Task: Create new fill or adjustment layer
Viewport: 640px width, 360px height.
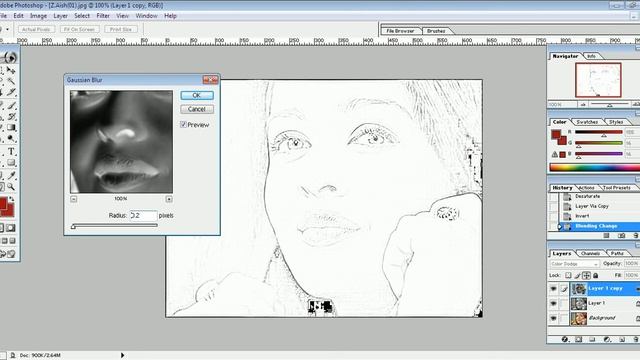Action: pos(607,339)
